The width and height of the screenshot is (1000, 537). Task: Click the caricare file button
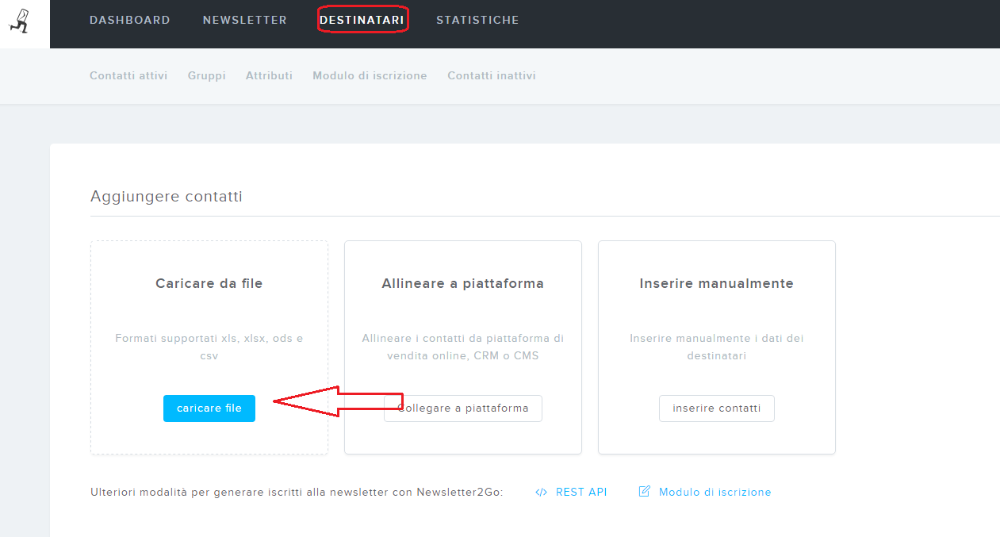pos(209,408)
